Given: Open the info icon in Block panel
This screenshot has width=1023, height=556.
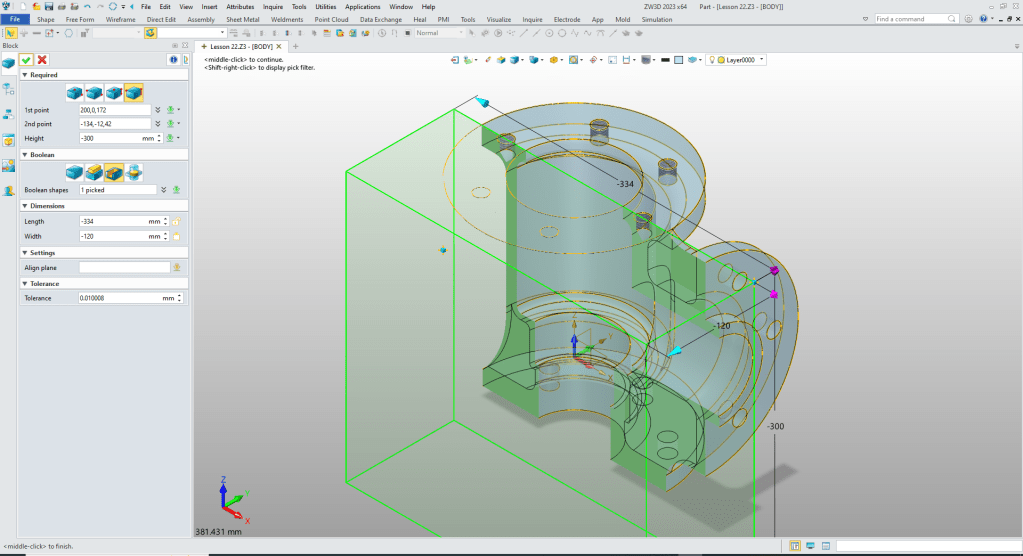Looking at the screenshot, I should (171, 60).
